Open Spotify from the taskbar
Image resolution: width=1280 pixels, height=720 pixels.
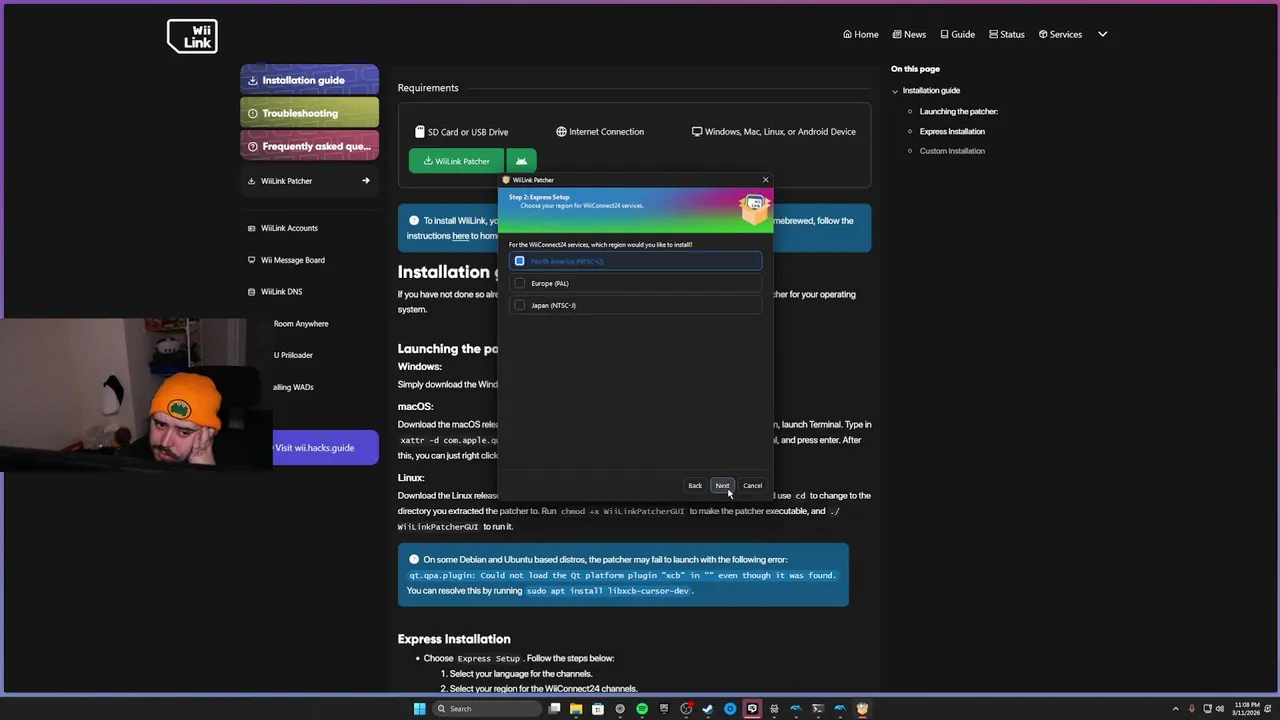[642, 709]
